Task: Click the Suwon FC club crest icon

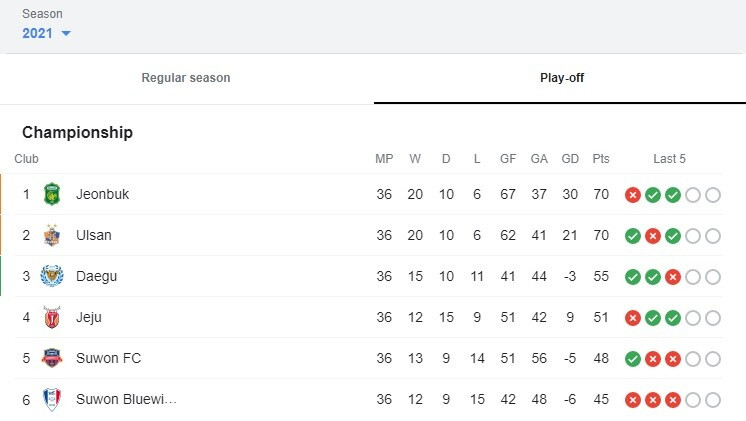Action: (52, 358)
